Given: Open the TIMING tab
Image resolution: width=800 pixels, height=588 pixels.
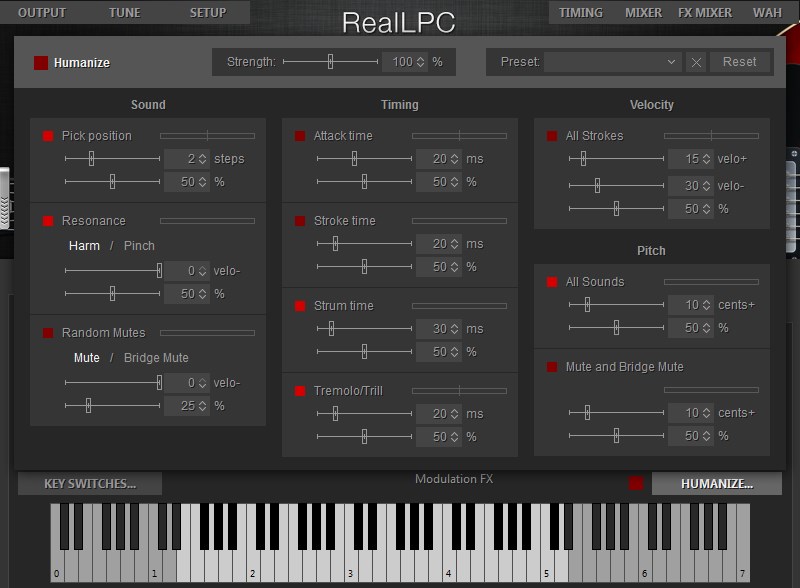Looking at the screenshot, I should click(581, 13).
